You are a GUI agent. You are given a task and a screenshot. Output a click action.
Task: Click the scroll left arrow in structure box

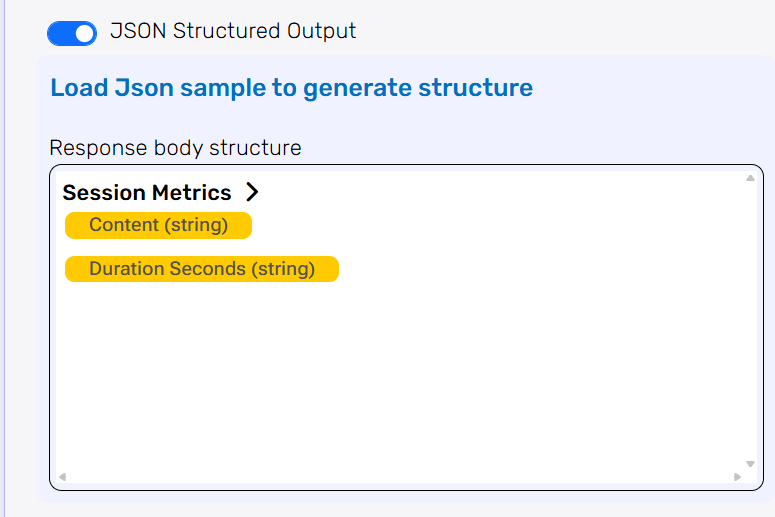click(x=62, y=476)
